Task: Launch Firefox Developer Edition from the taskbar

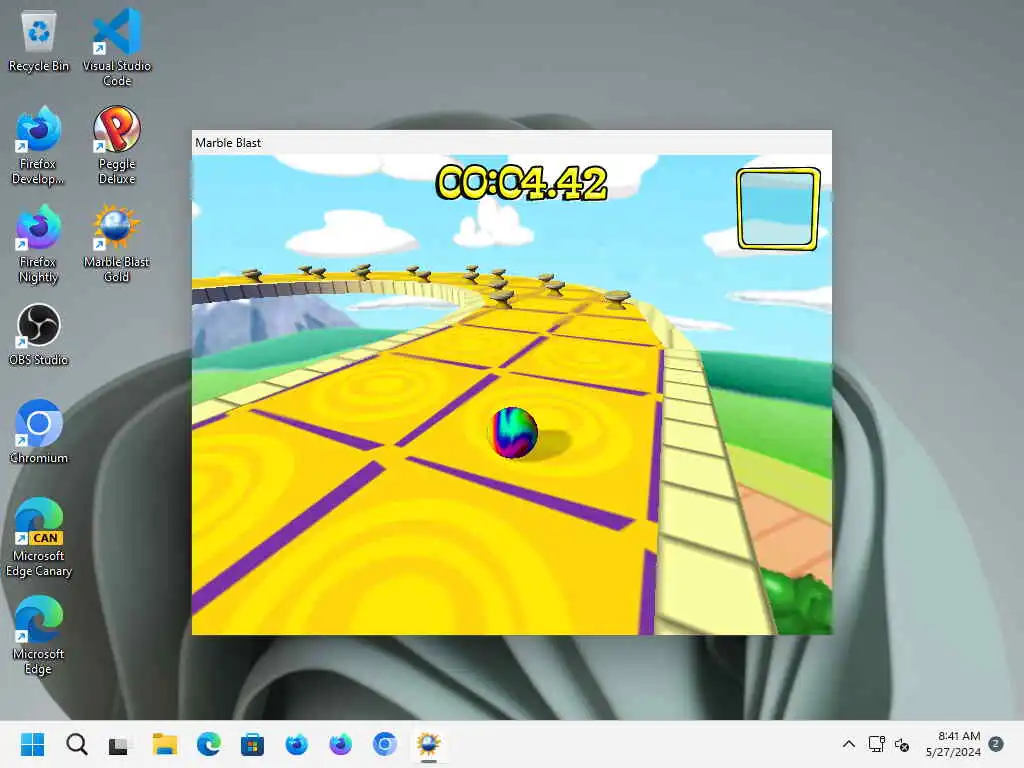Action: (x=296, y=744)
